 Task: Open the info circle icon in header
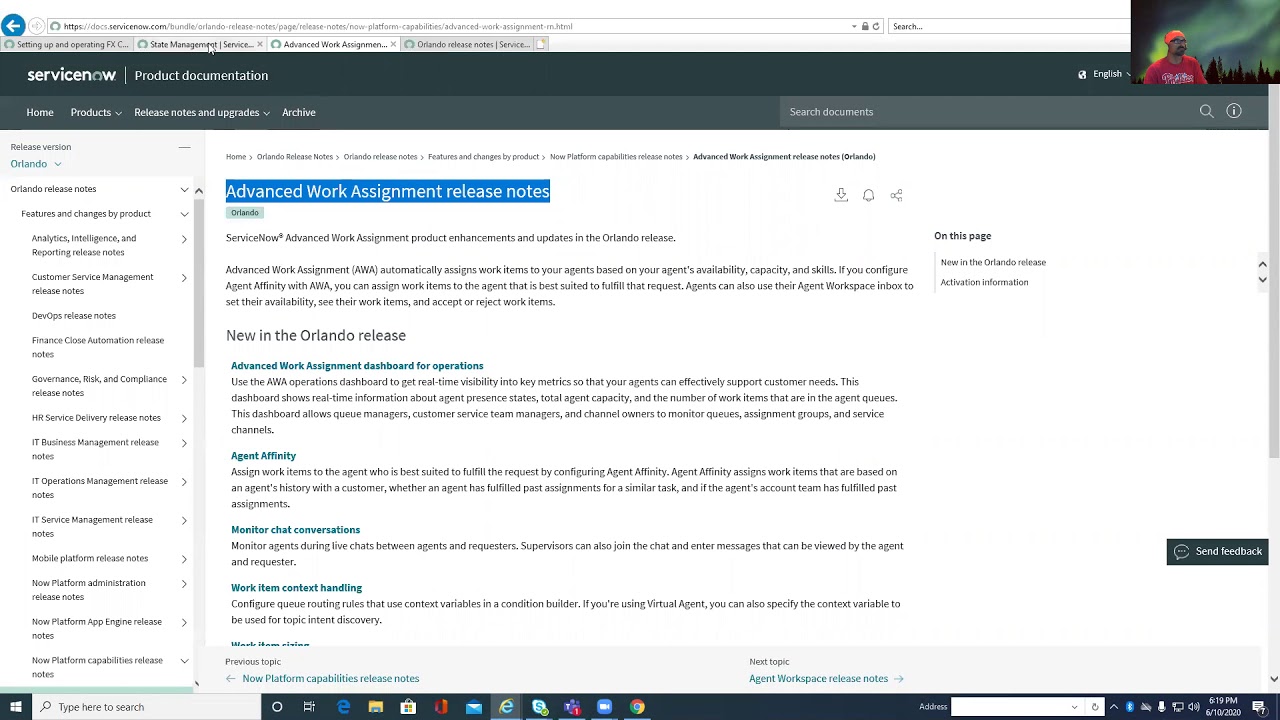[x=1234, y=112]
